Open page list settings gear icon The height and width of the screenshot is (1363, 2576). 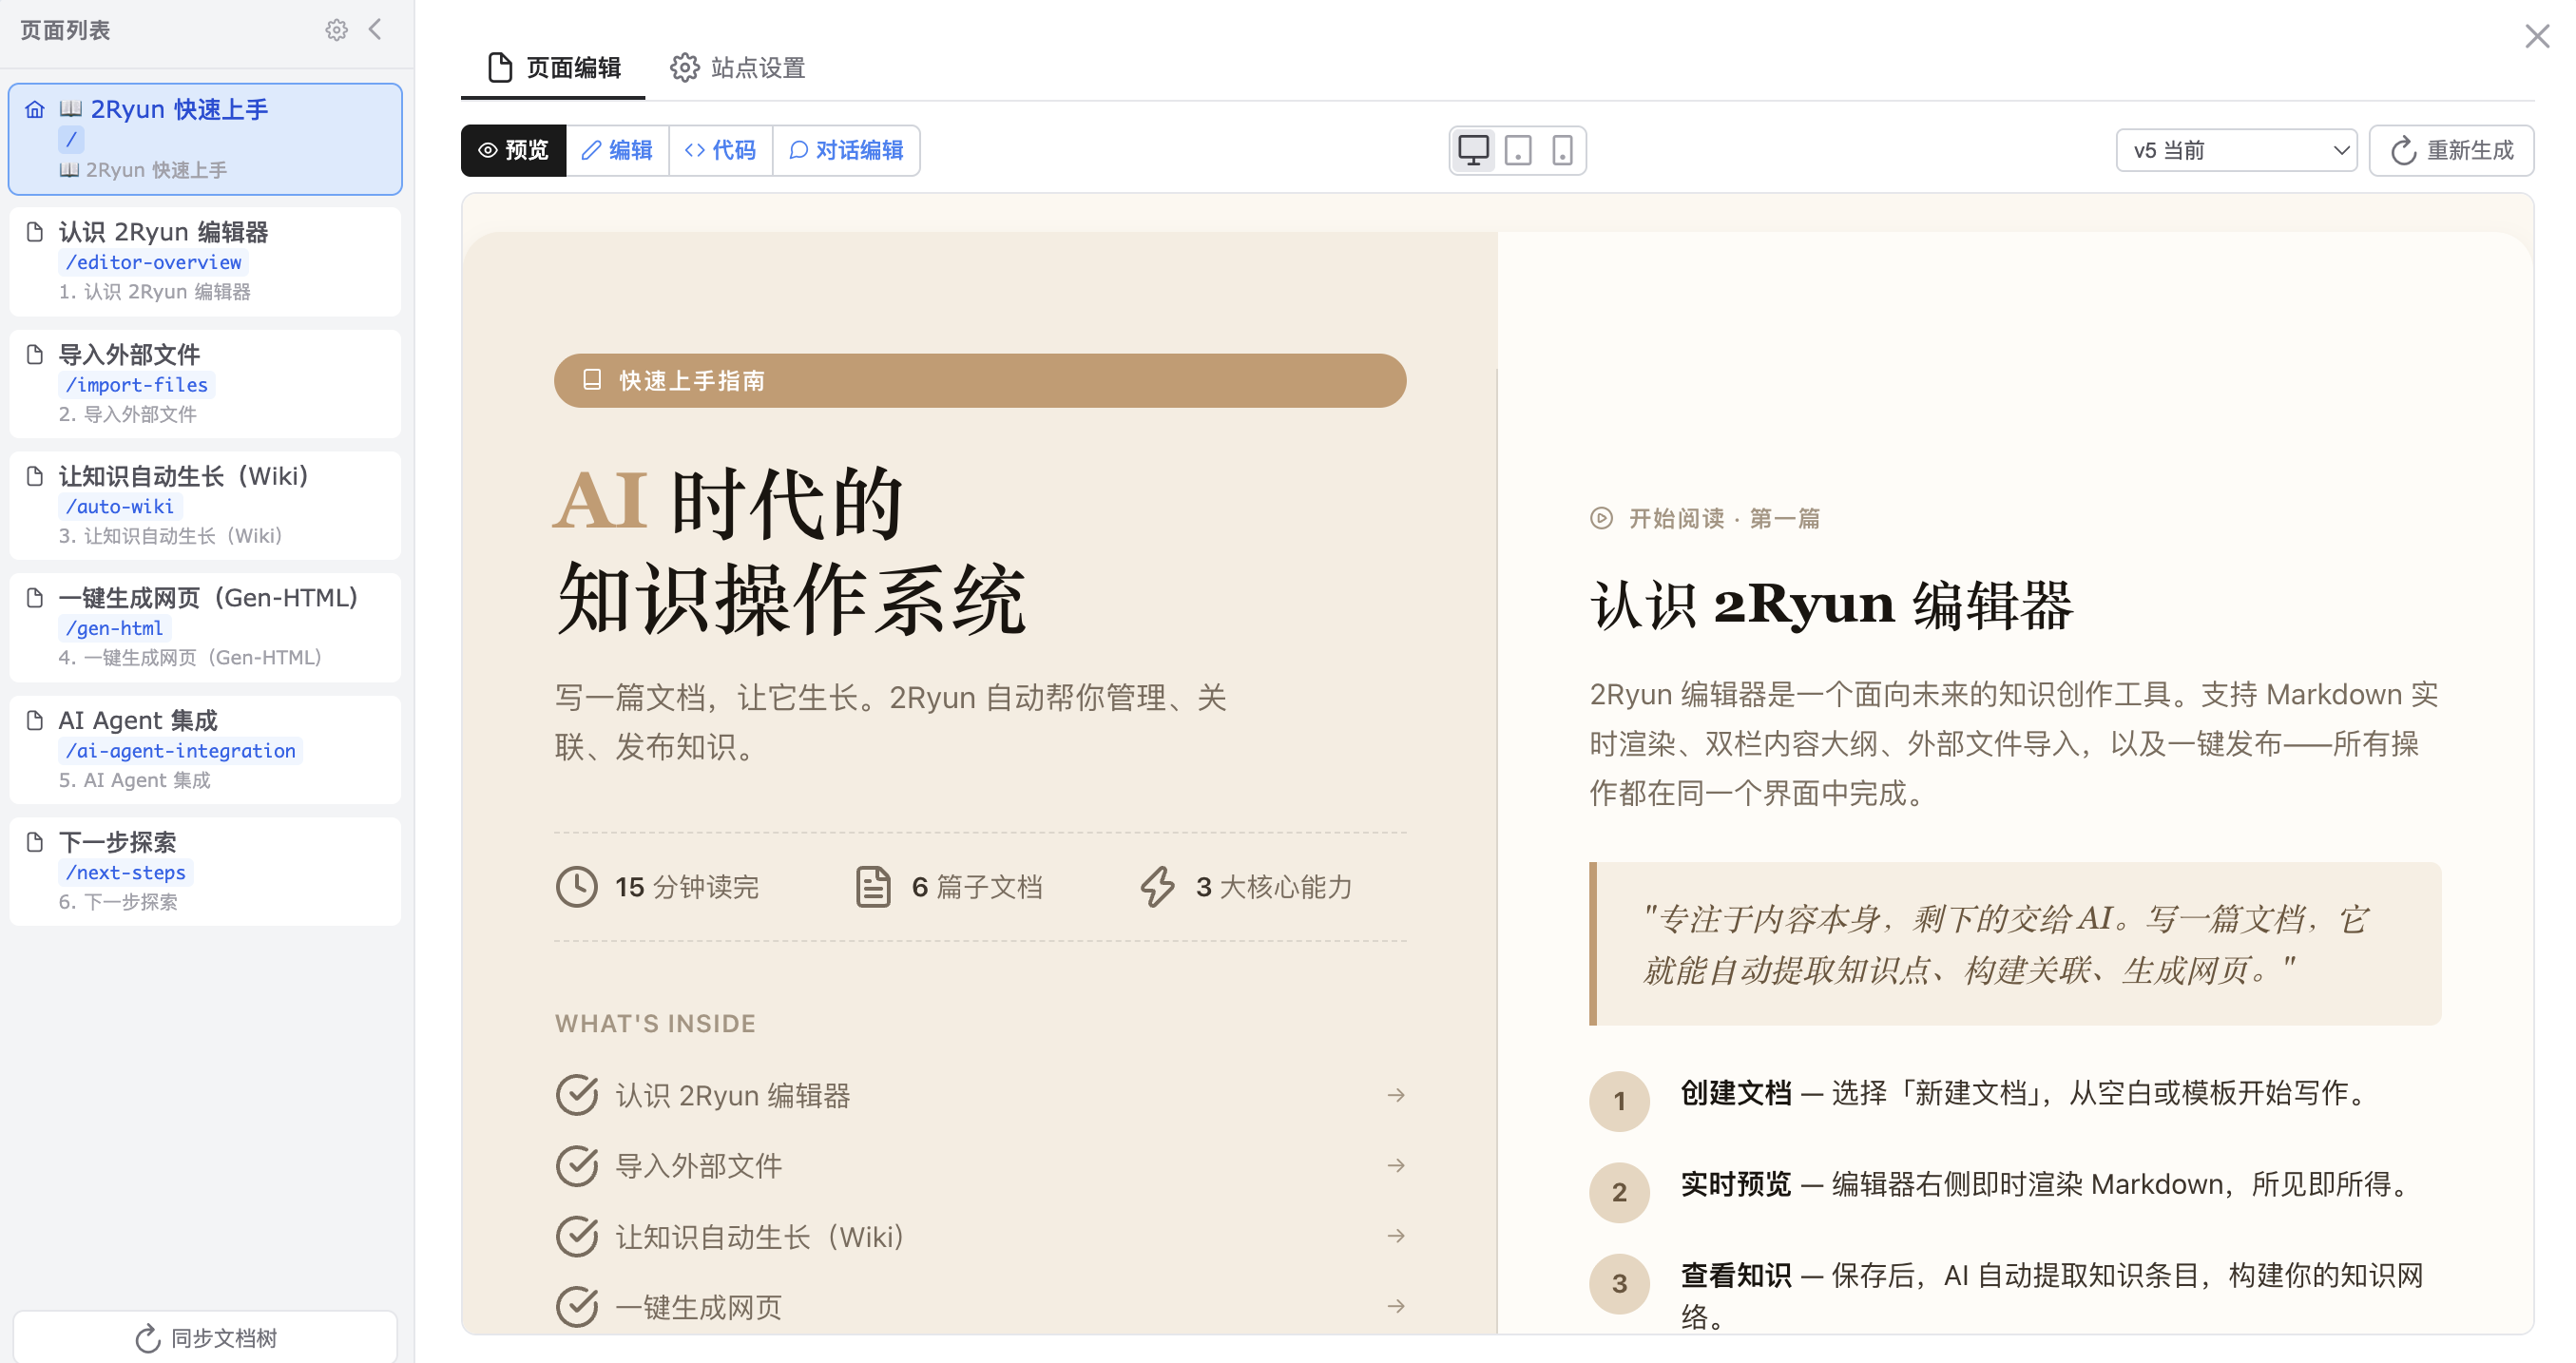coord(336,30)
